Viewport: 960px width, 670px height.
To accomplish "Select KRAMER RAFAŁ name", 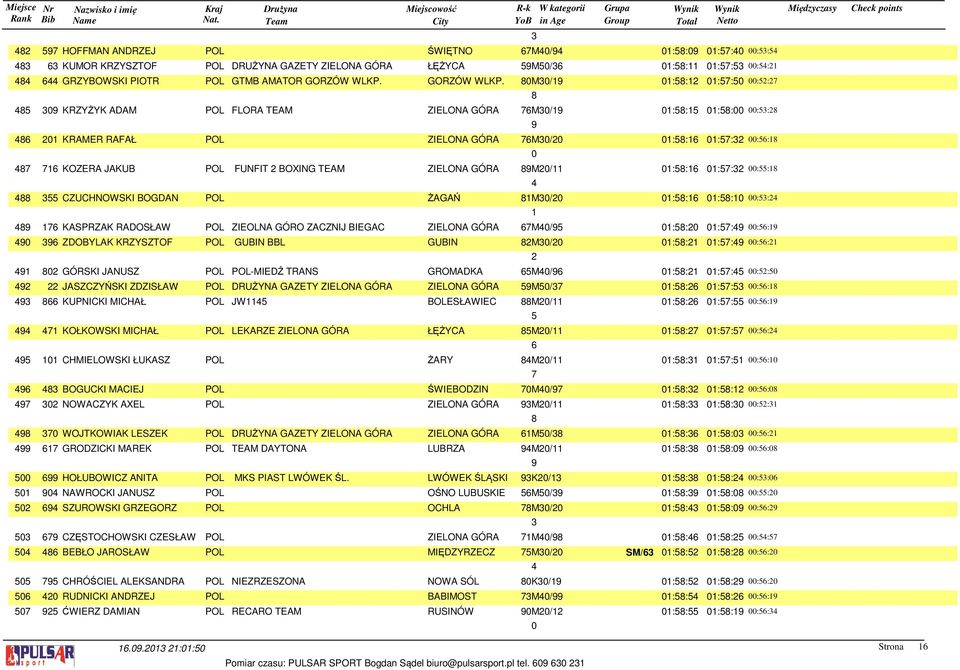I will tap(99, 140).
